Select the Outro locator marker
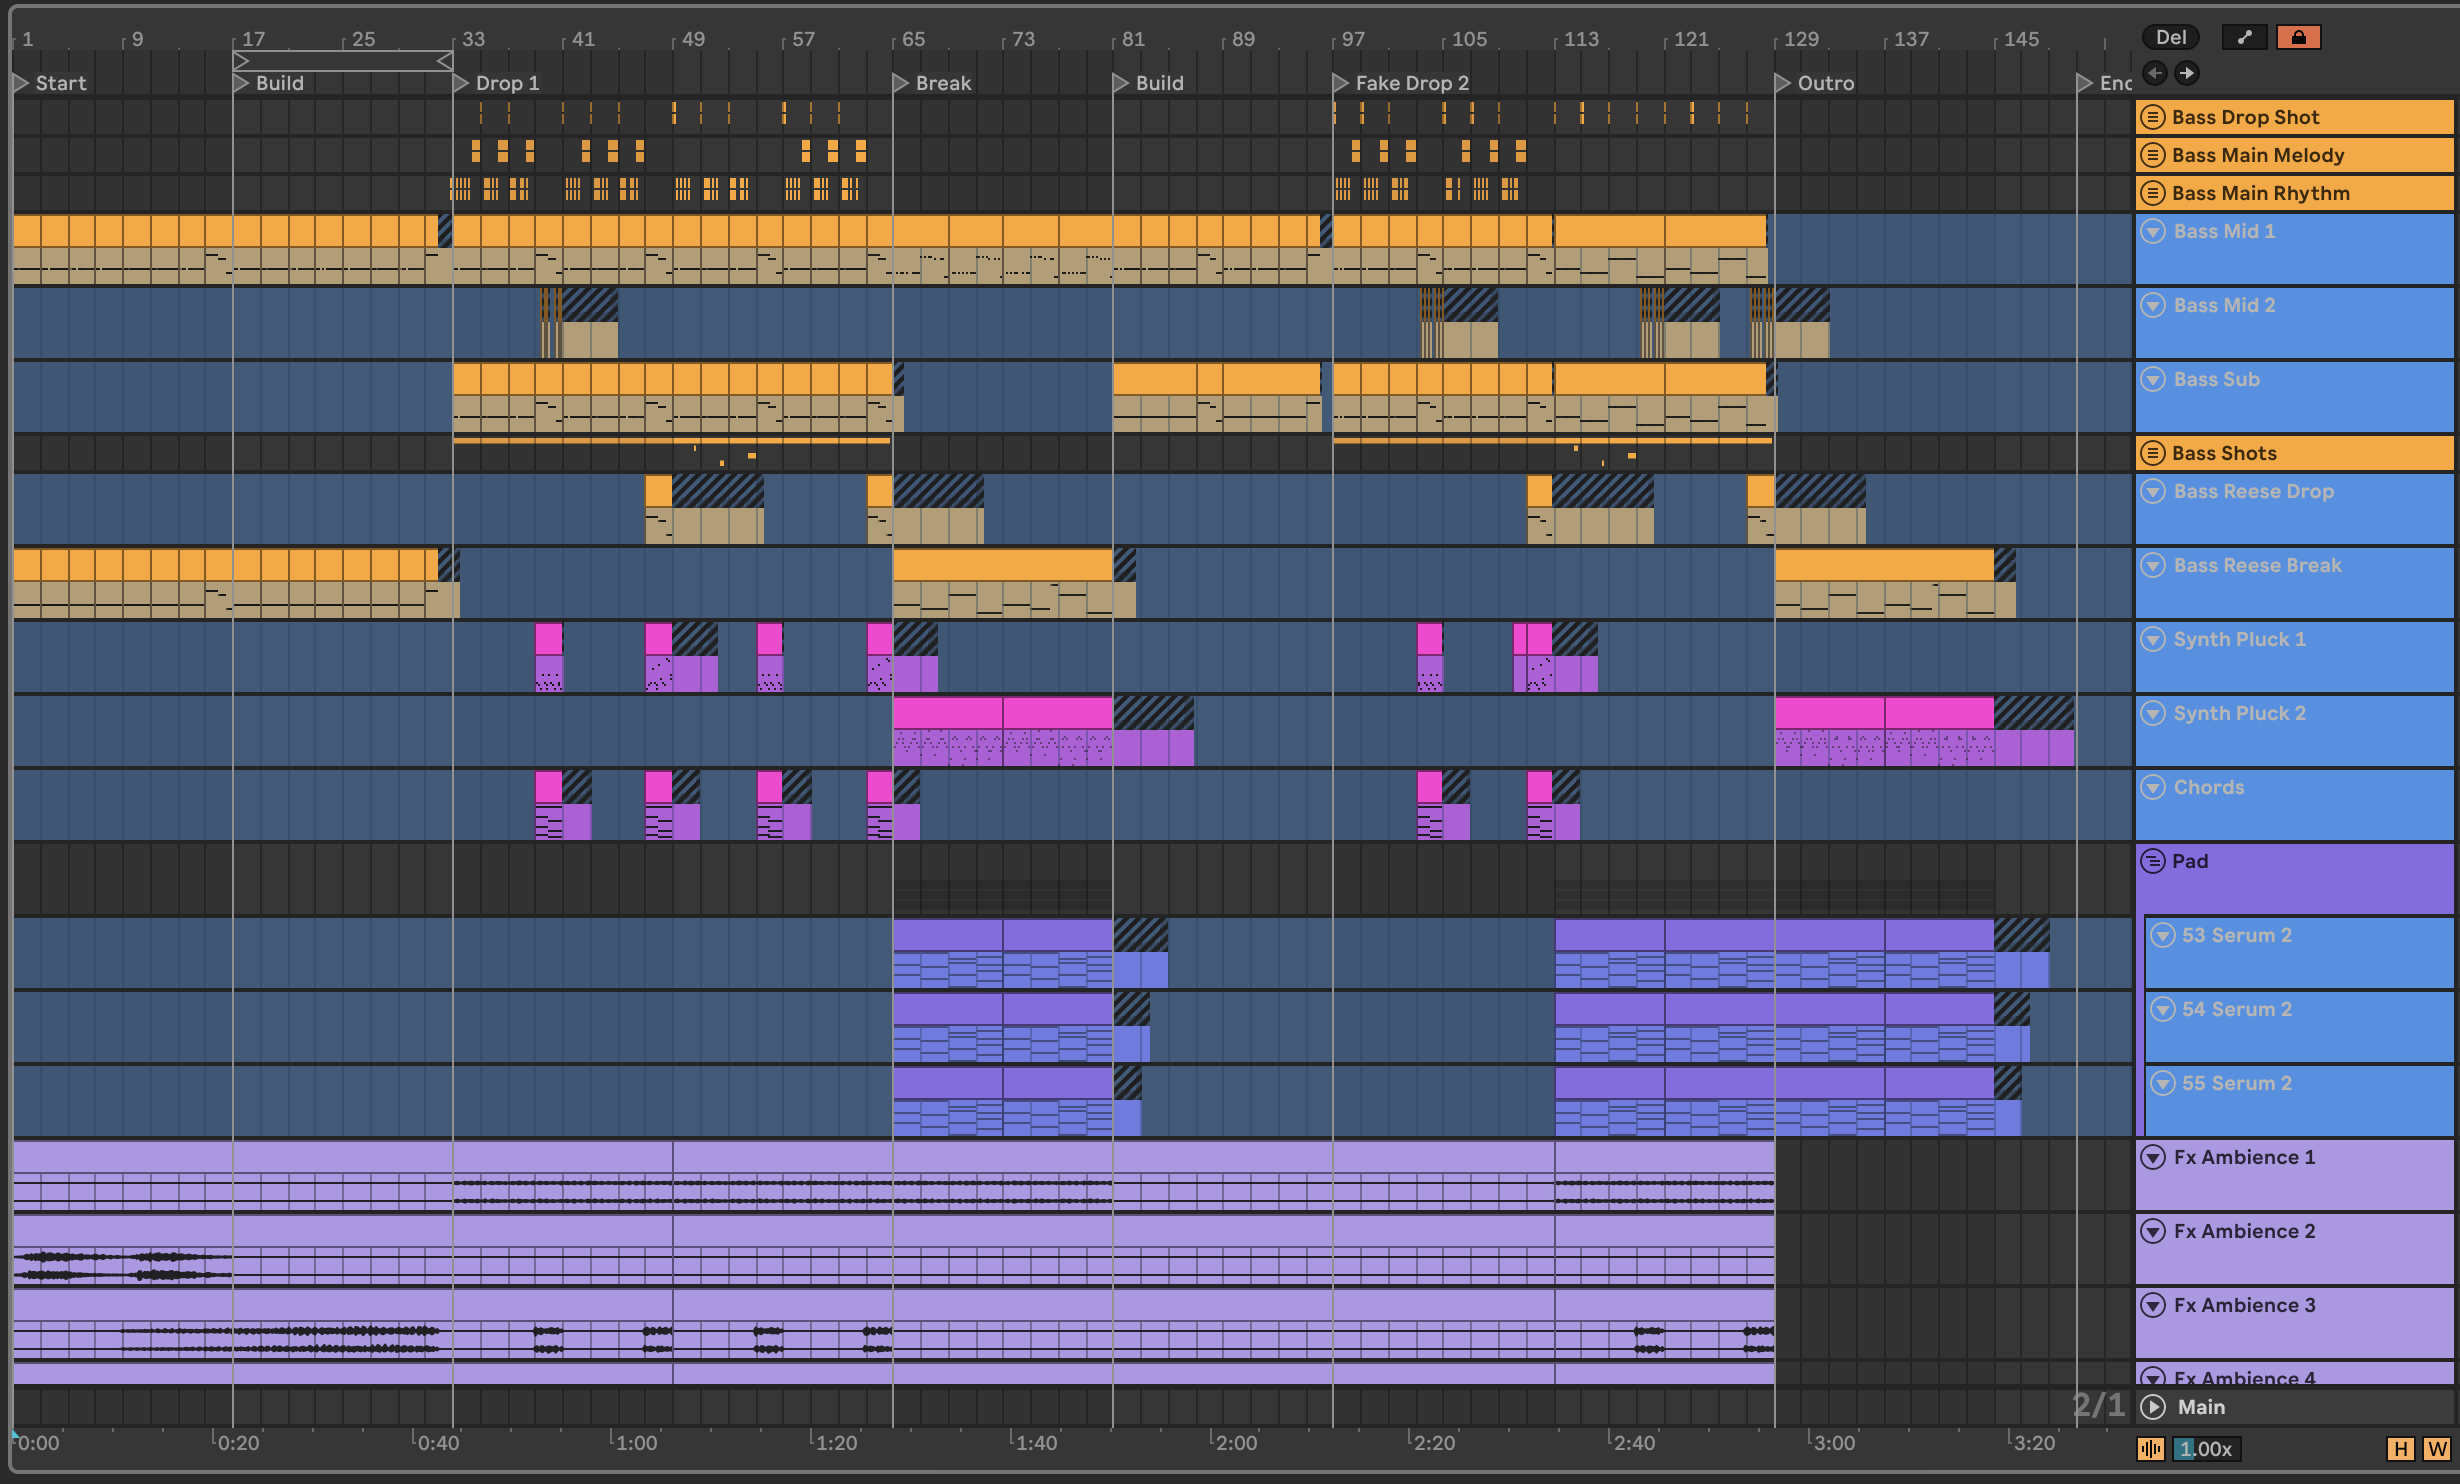The image size is (2460, 1484). click(1783, 83)
